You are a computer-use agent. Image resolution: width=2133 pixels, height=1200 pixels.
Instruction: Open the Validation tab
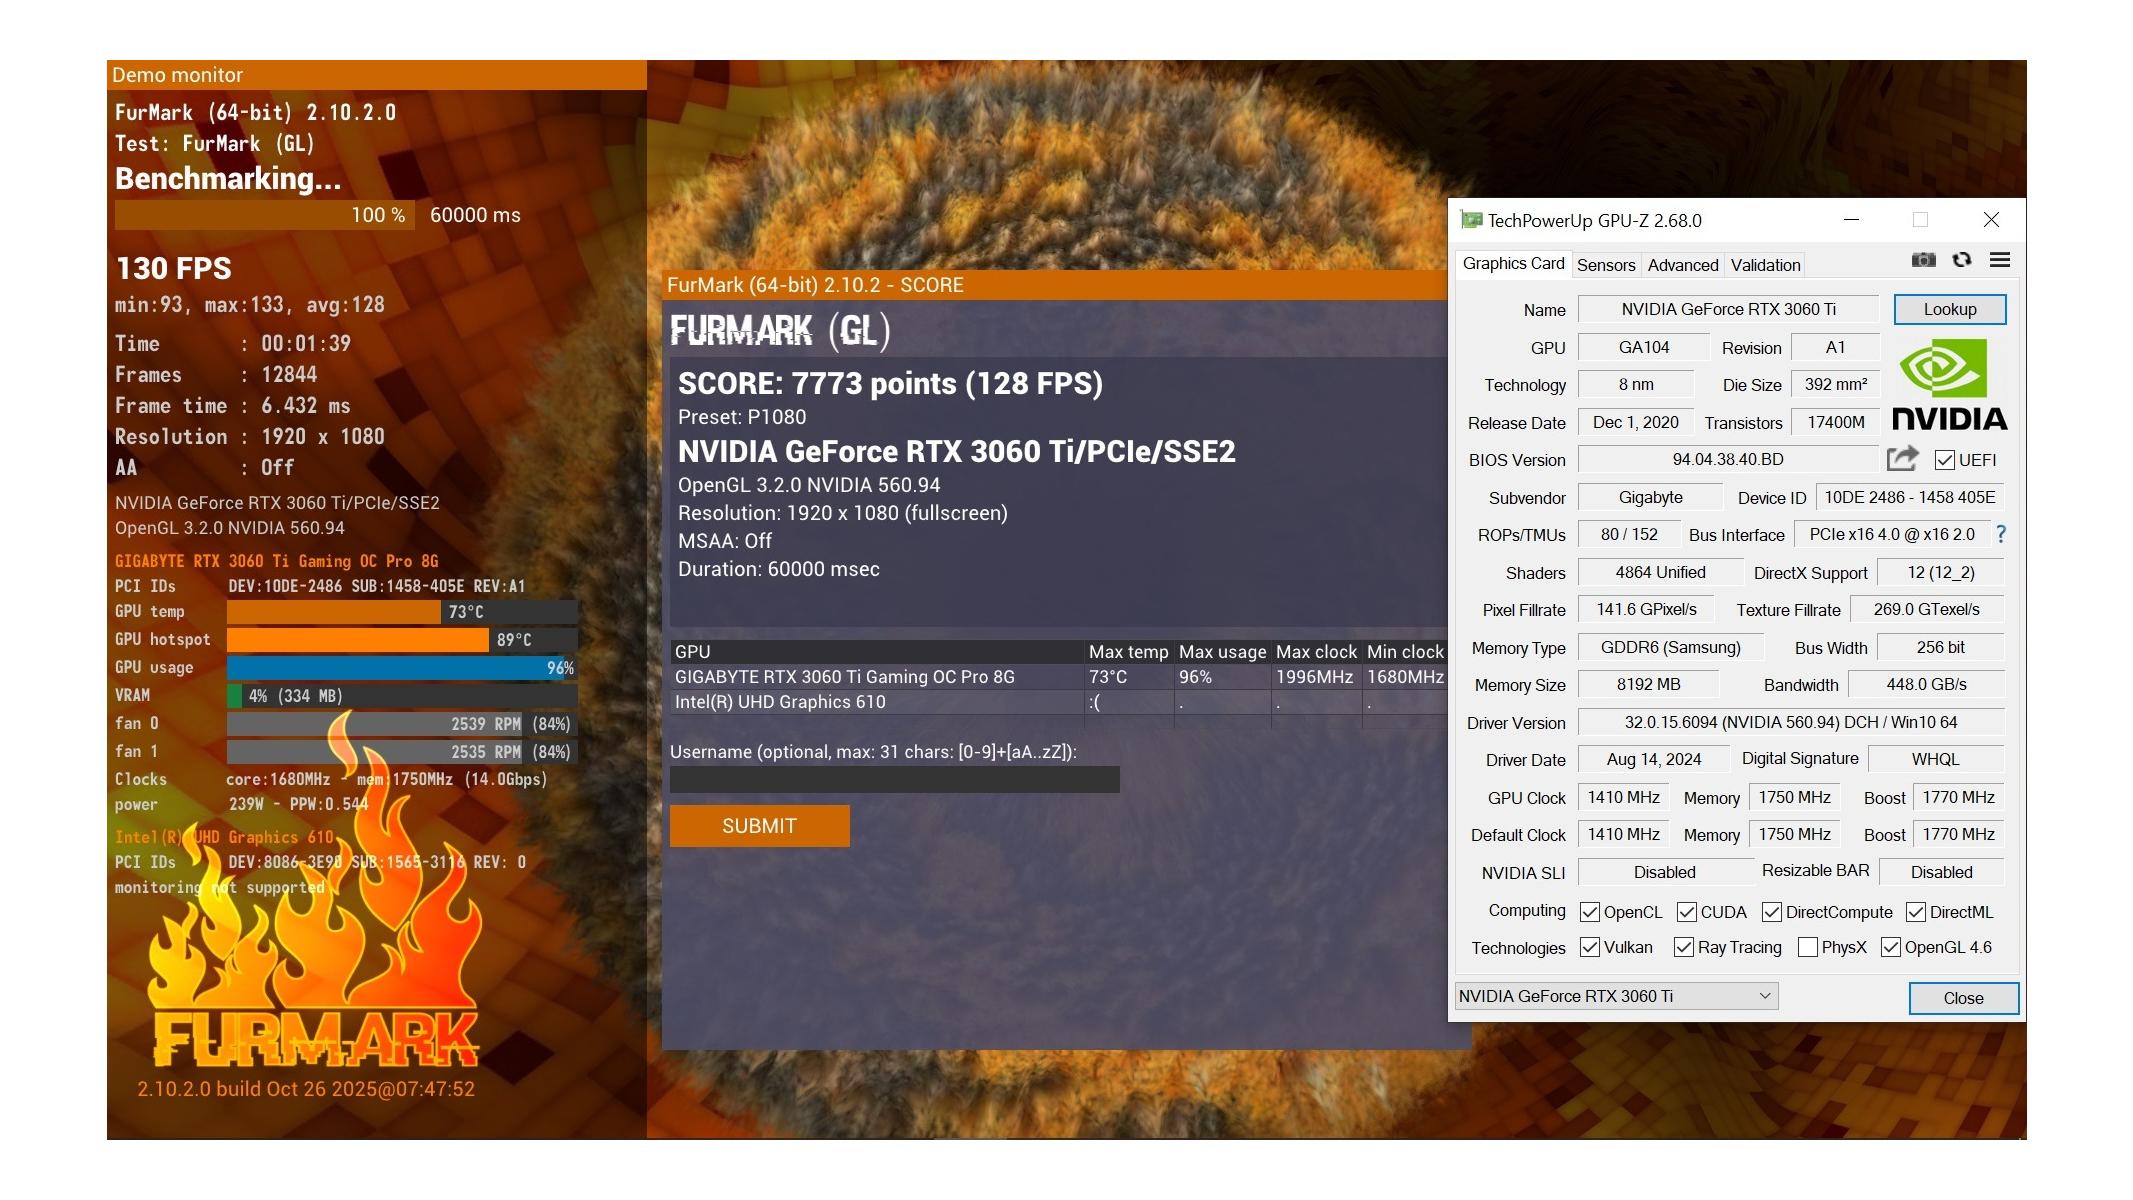(x=1765, y=265)
